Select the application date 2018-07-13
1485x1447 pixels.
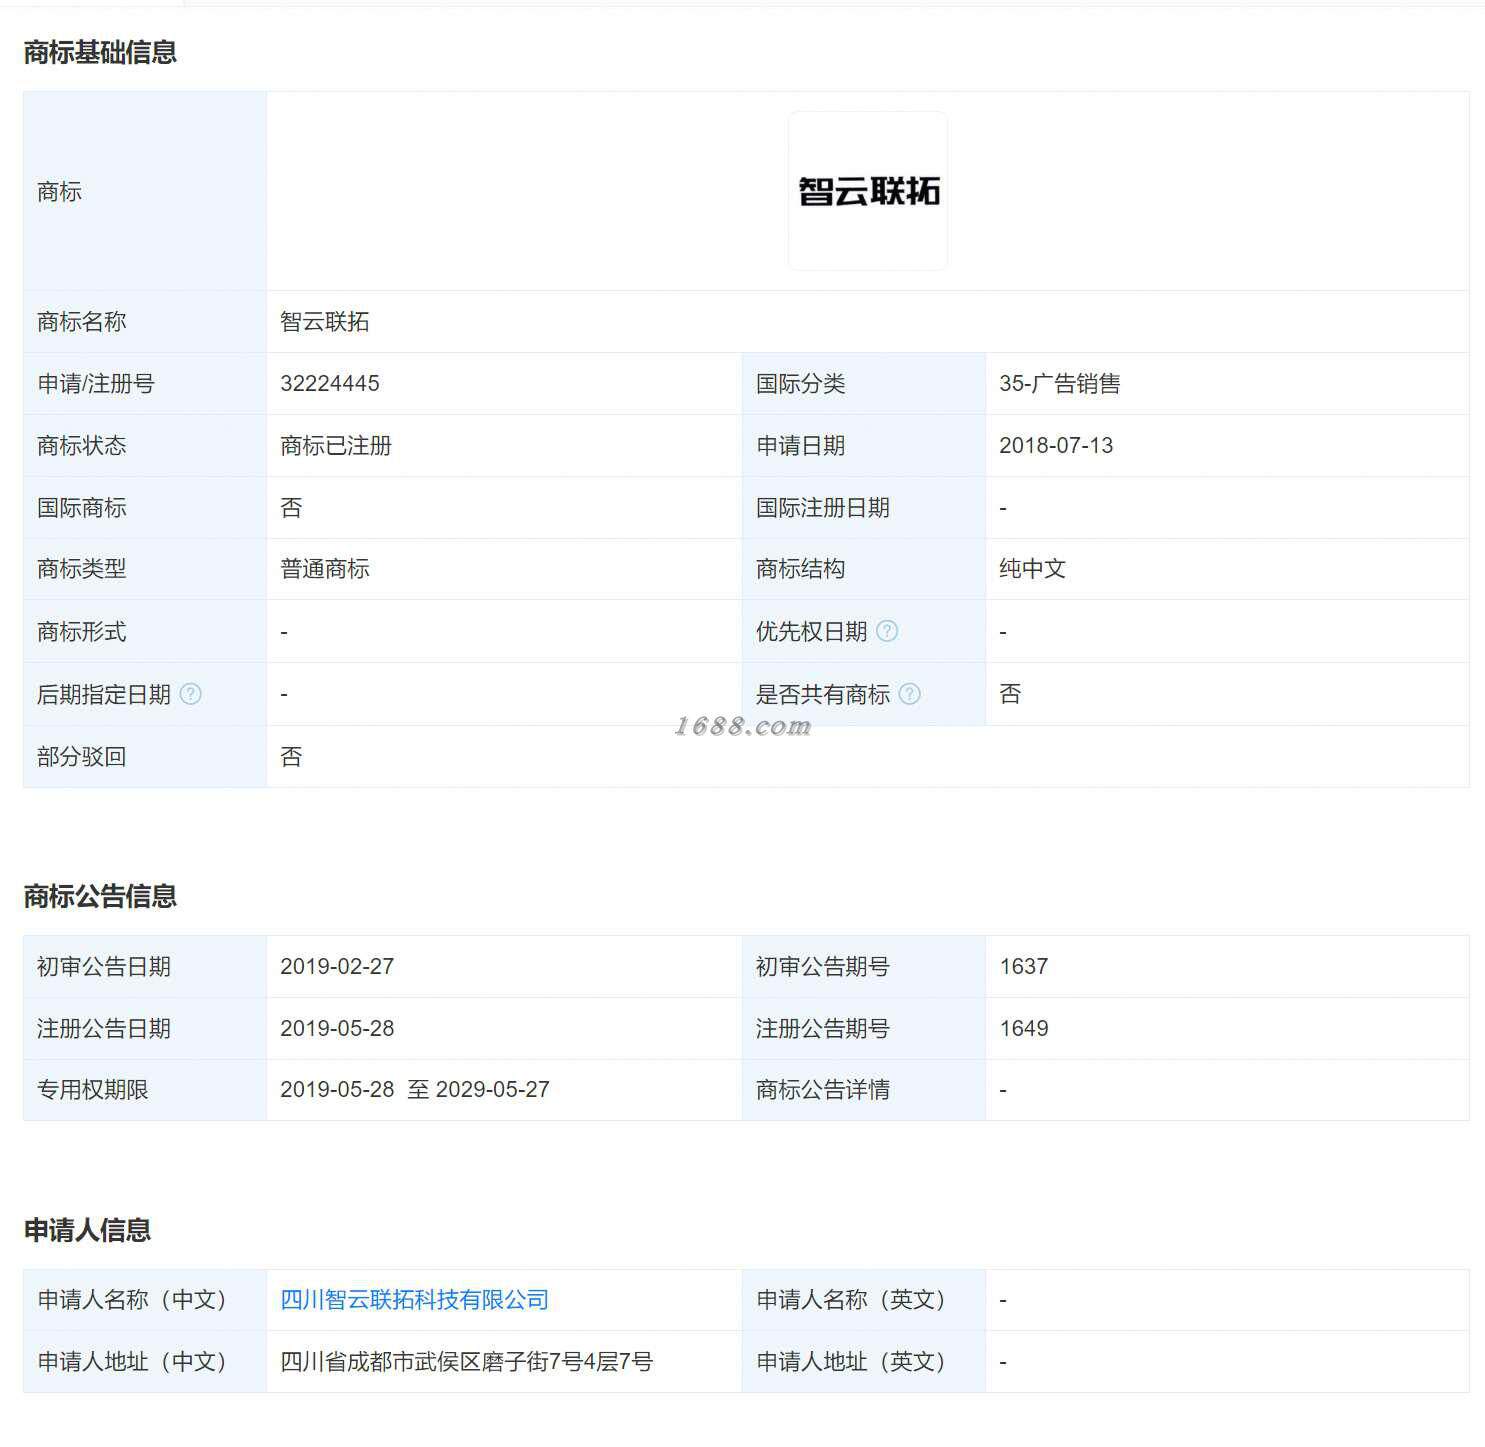pos(1056,445)
